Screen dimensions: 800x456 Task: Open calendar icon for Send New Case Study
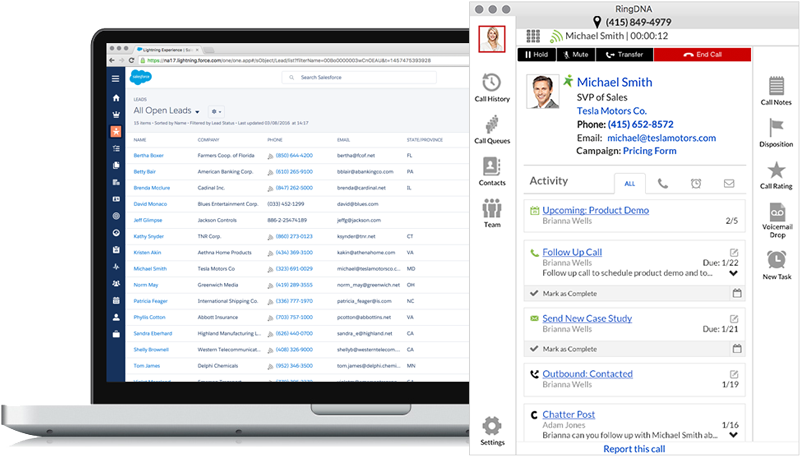pos(737,349)
